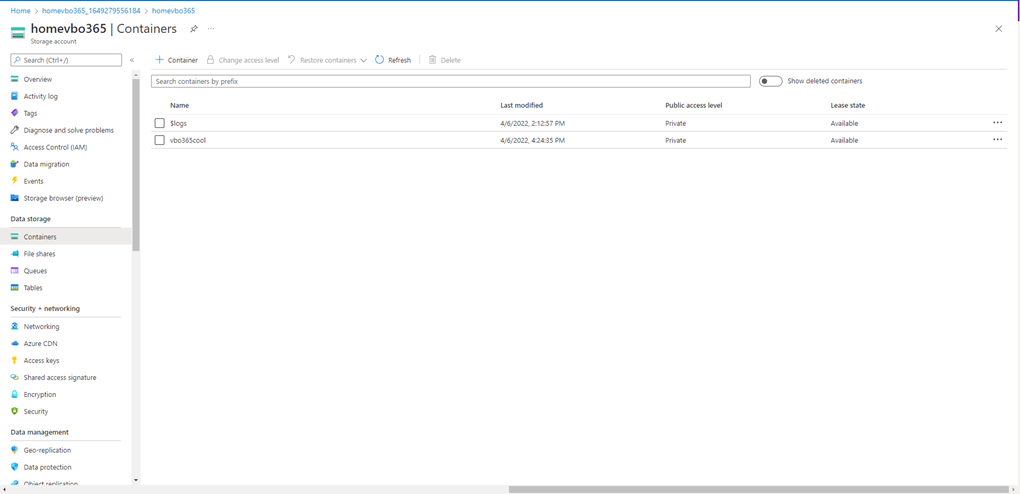1020x494 pixels.
Task: Click the horizontal scrollbar thumb at bottom
Action: tap(760, 489)
